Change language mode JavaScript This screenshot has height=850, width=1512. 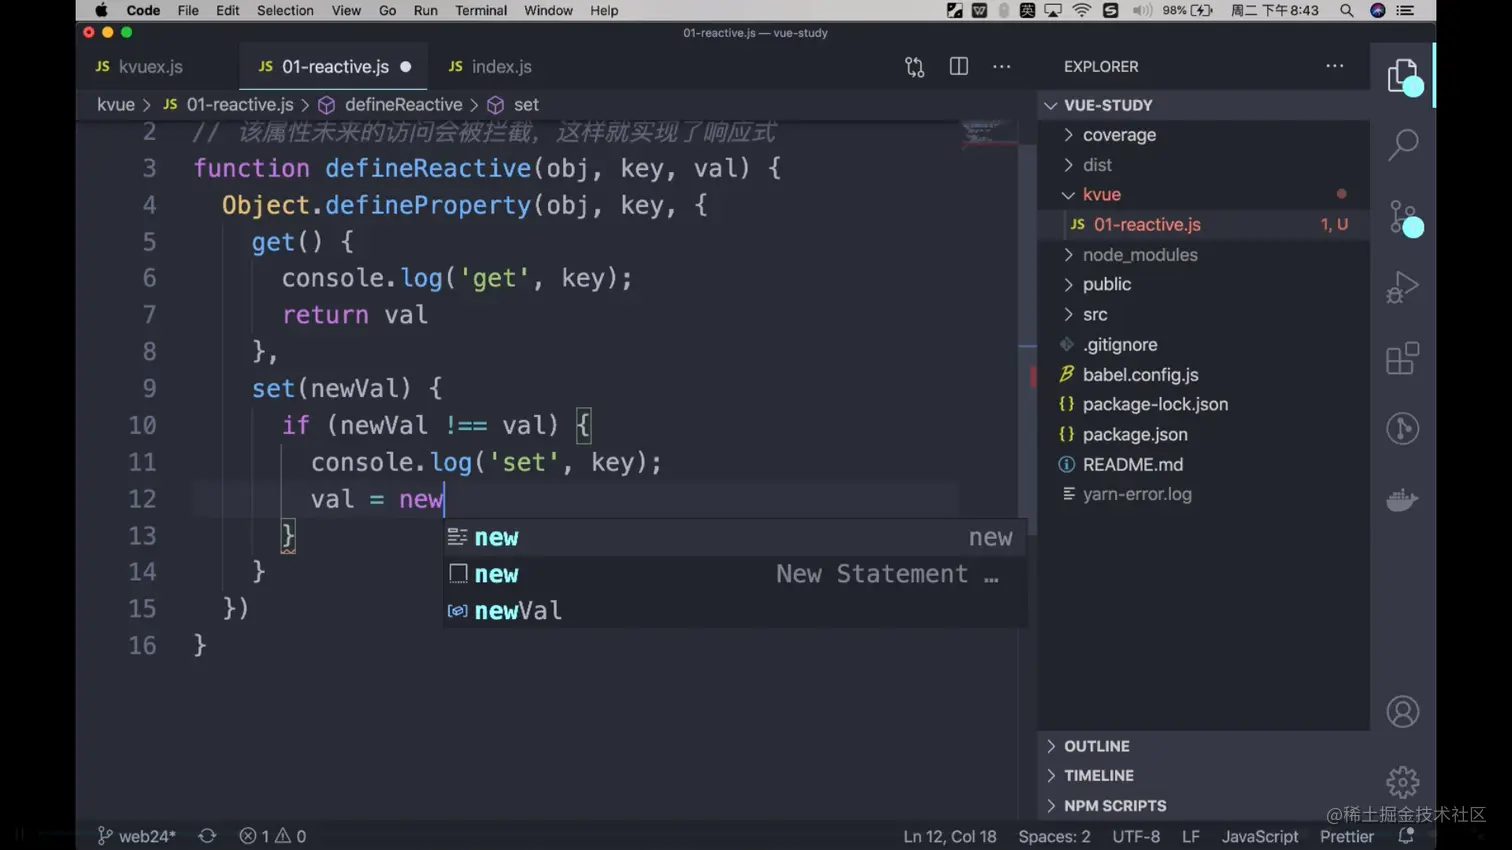coord(1260,836)
